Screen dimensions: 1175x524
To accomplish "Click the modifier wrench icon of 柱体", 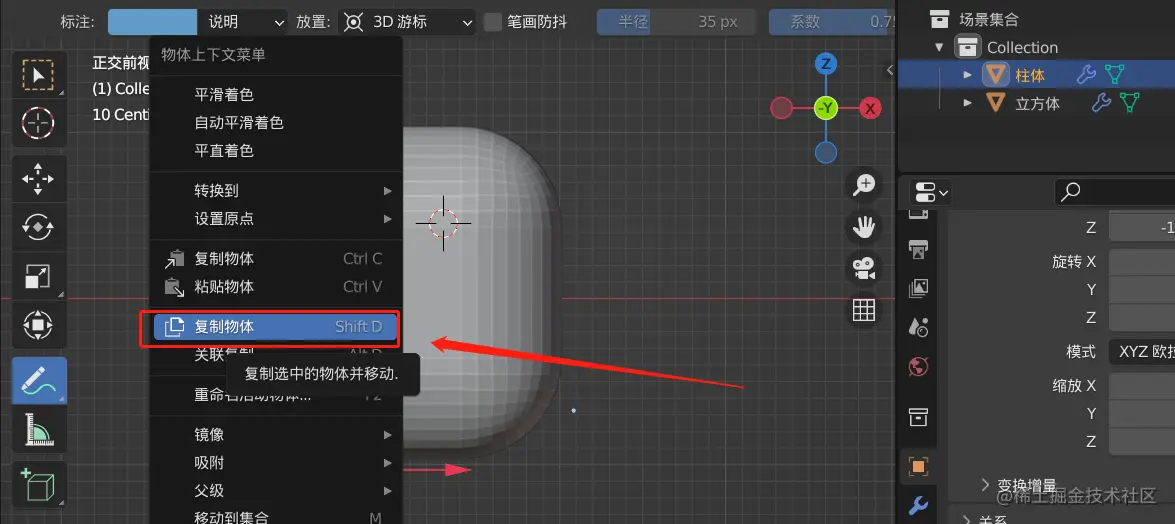I will 1086,74.
